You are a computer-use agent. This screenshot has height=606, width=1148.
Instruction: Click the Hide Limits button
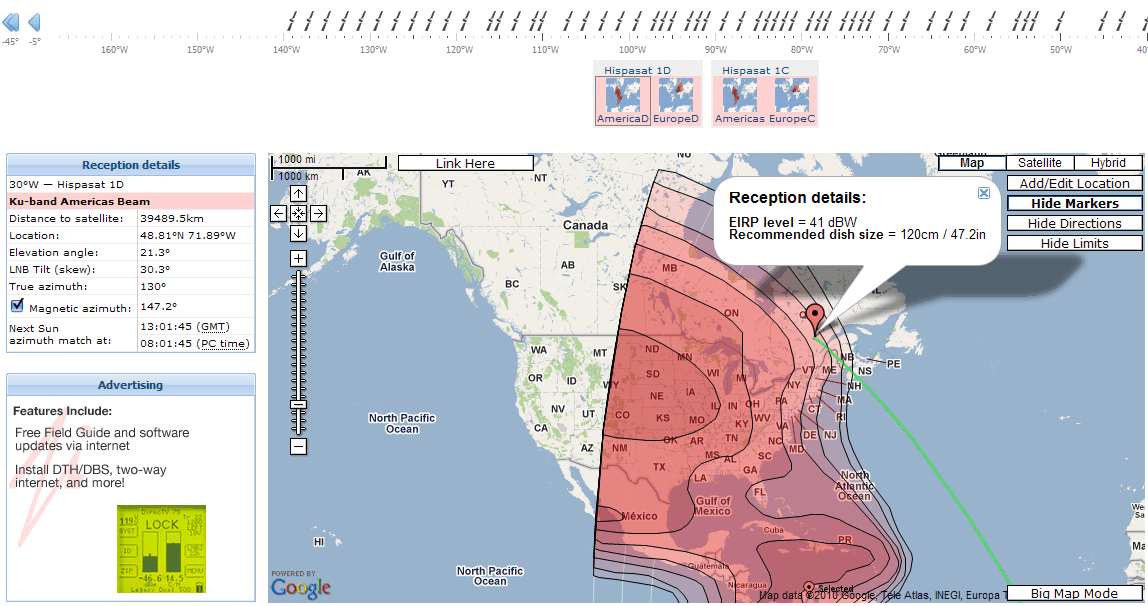pyautogui.click(x=1074, y=244)
